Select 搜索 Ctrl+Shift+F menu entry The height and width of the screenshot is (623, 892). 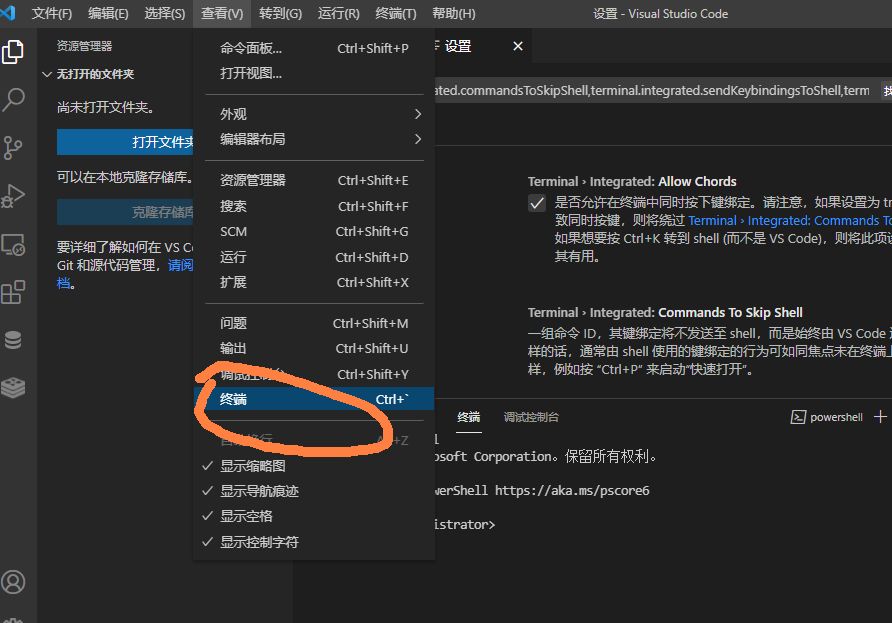click(x=314, y=206)
